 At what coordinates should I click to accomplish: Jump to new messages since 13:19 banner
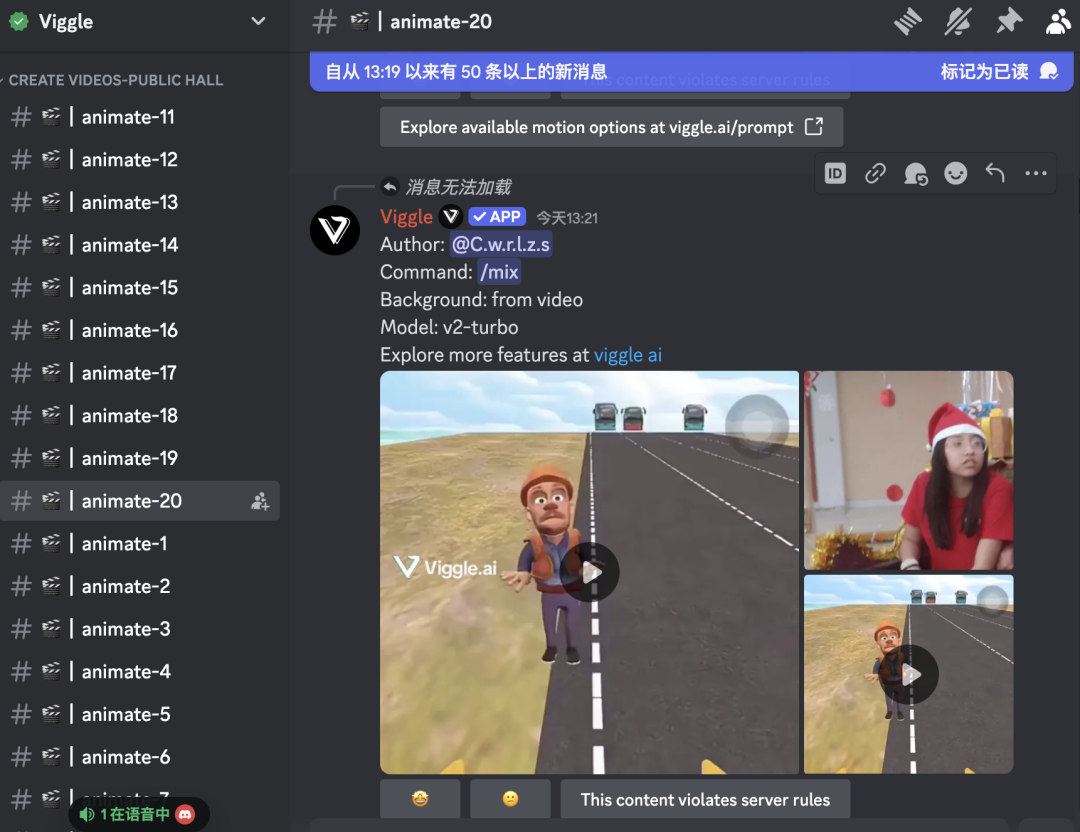466,71
